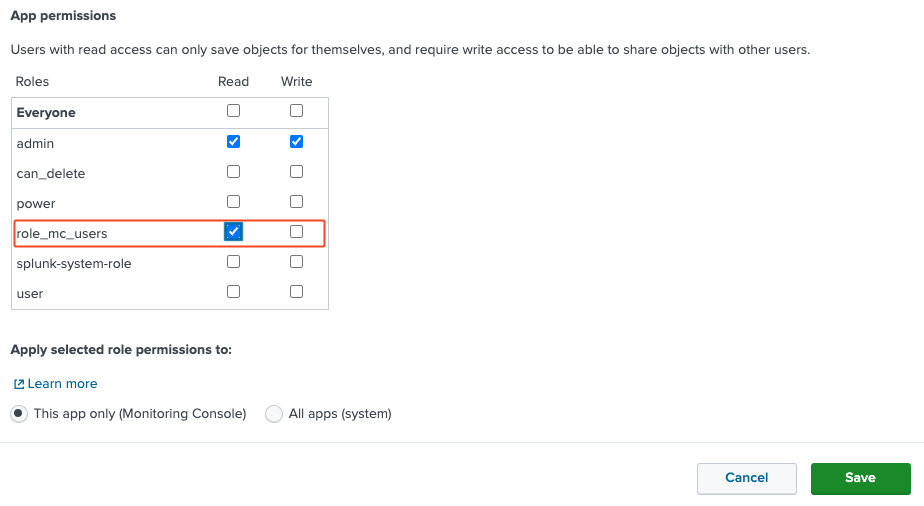Screen dimensions: 924x506
Task: Check Read box for can_delete role
Action: [233, 172]
